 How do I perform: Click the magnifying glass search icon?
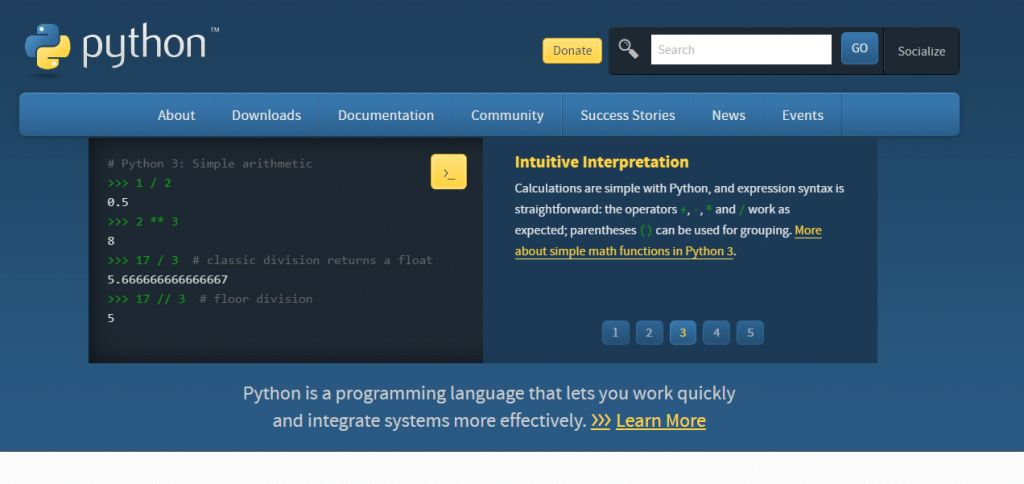click(628, 49)
